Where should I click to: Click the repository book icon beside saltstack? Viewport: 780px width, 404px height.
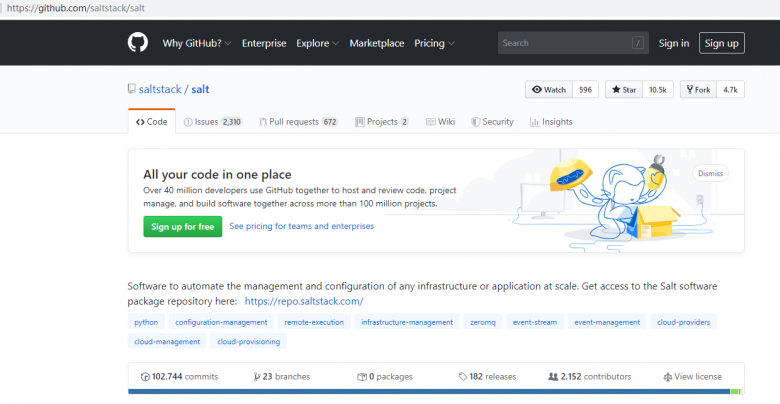tap(131, 89)
